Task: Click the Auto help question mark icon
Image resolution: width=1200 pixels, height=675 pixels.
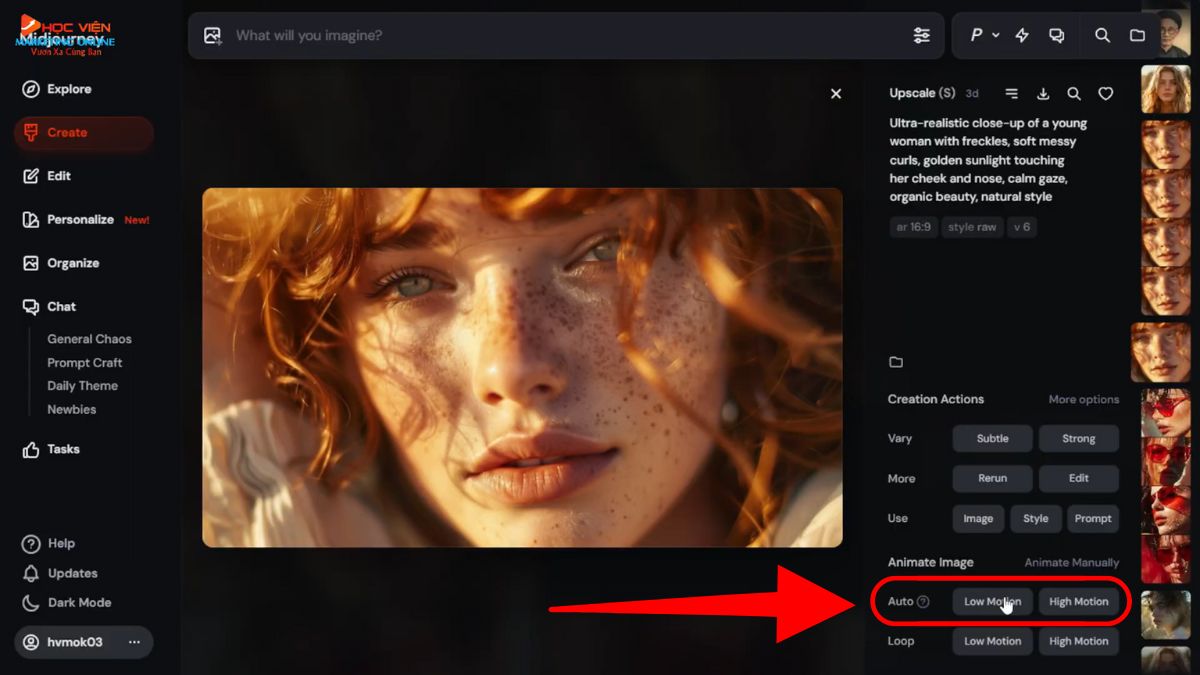Action: (x=923, y=602)
